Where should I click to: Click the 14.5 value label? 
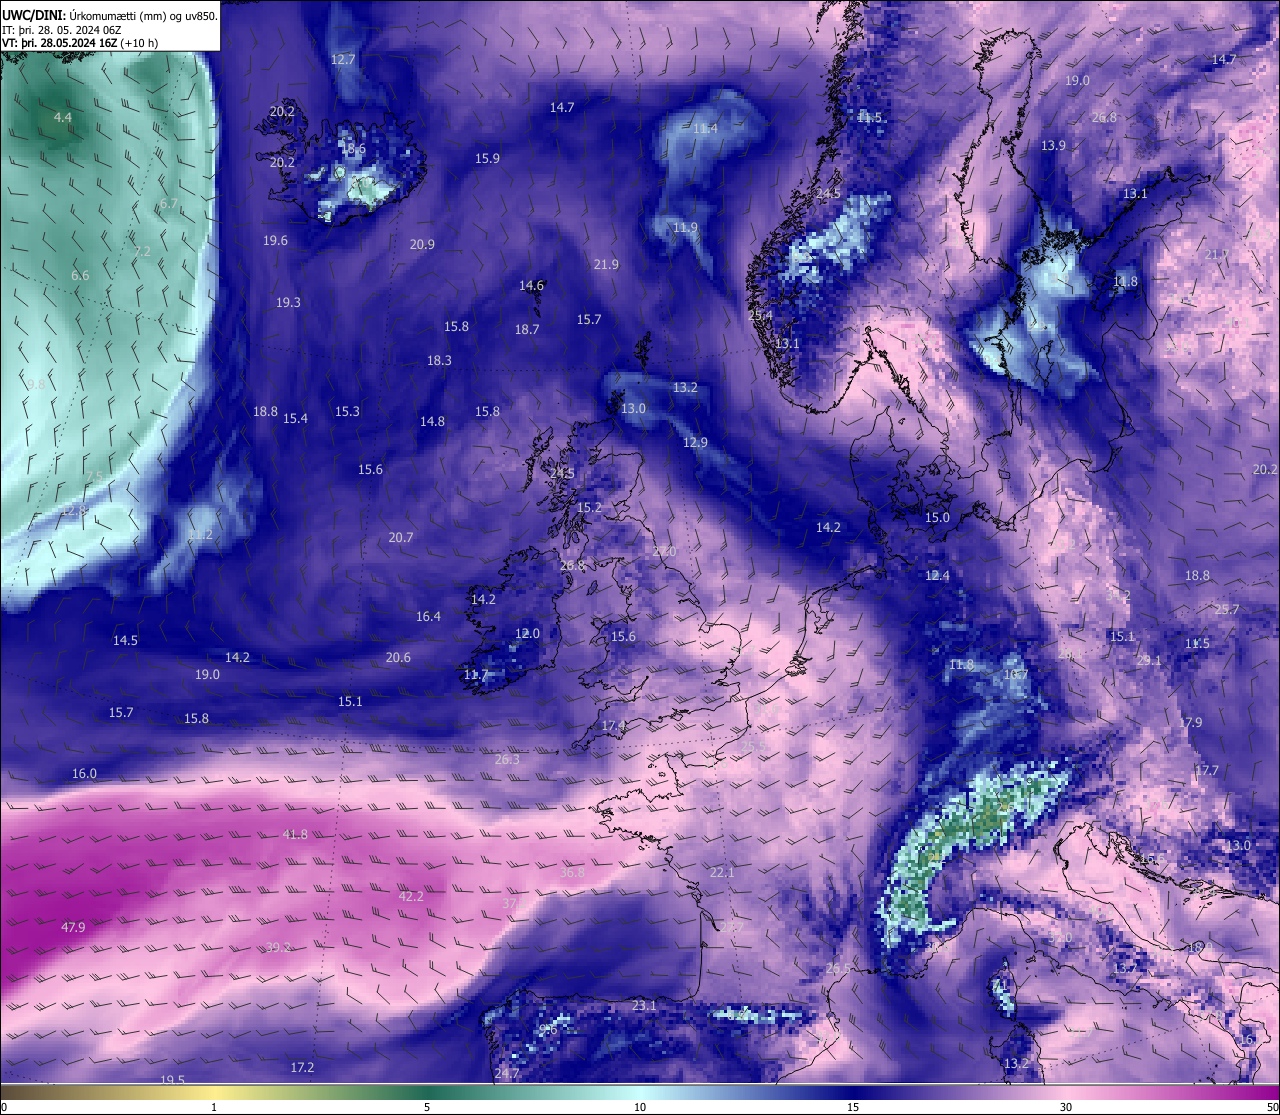pos(125,640)
